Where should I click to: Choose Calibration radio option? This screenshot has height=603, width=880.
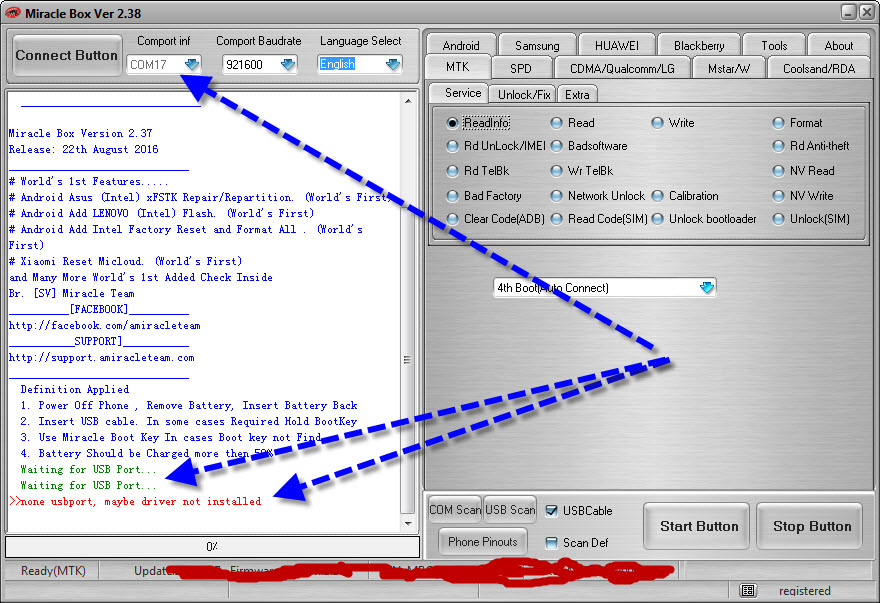[x=685, y=196]
